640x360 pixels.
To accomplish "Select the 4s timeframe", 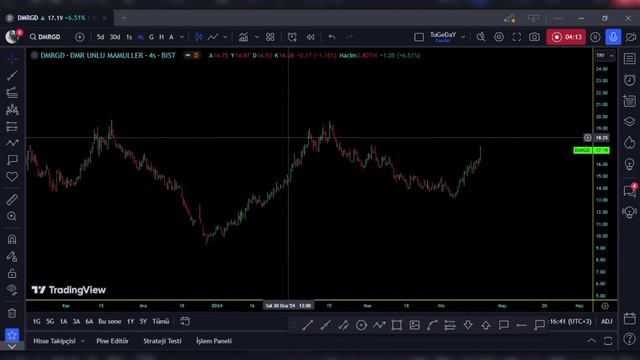I will [140, 37].
